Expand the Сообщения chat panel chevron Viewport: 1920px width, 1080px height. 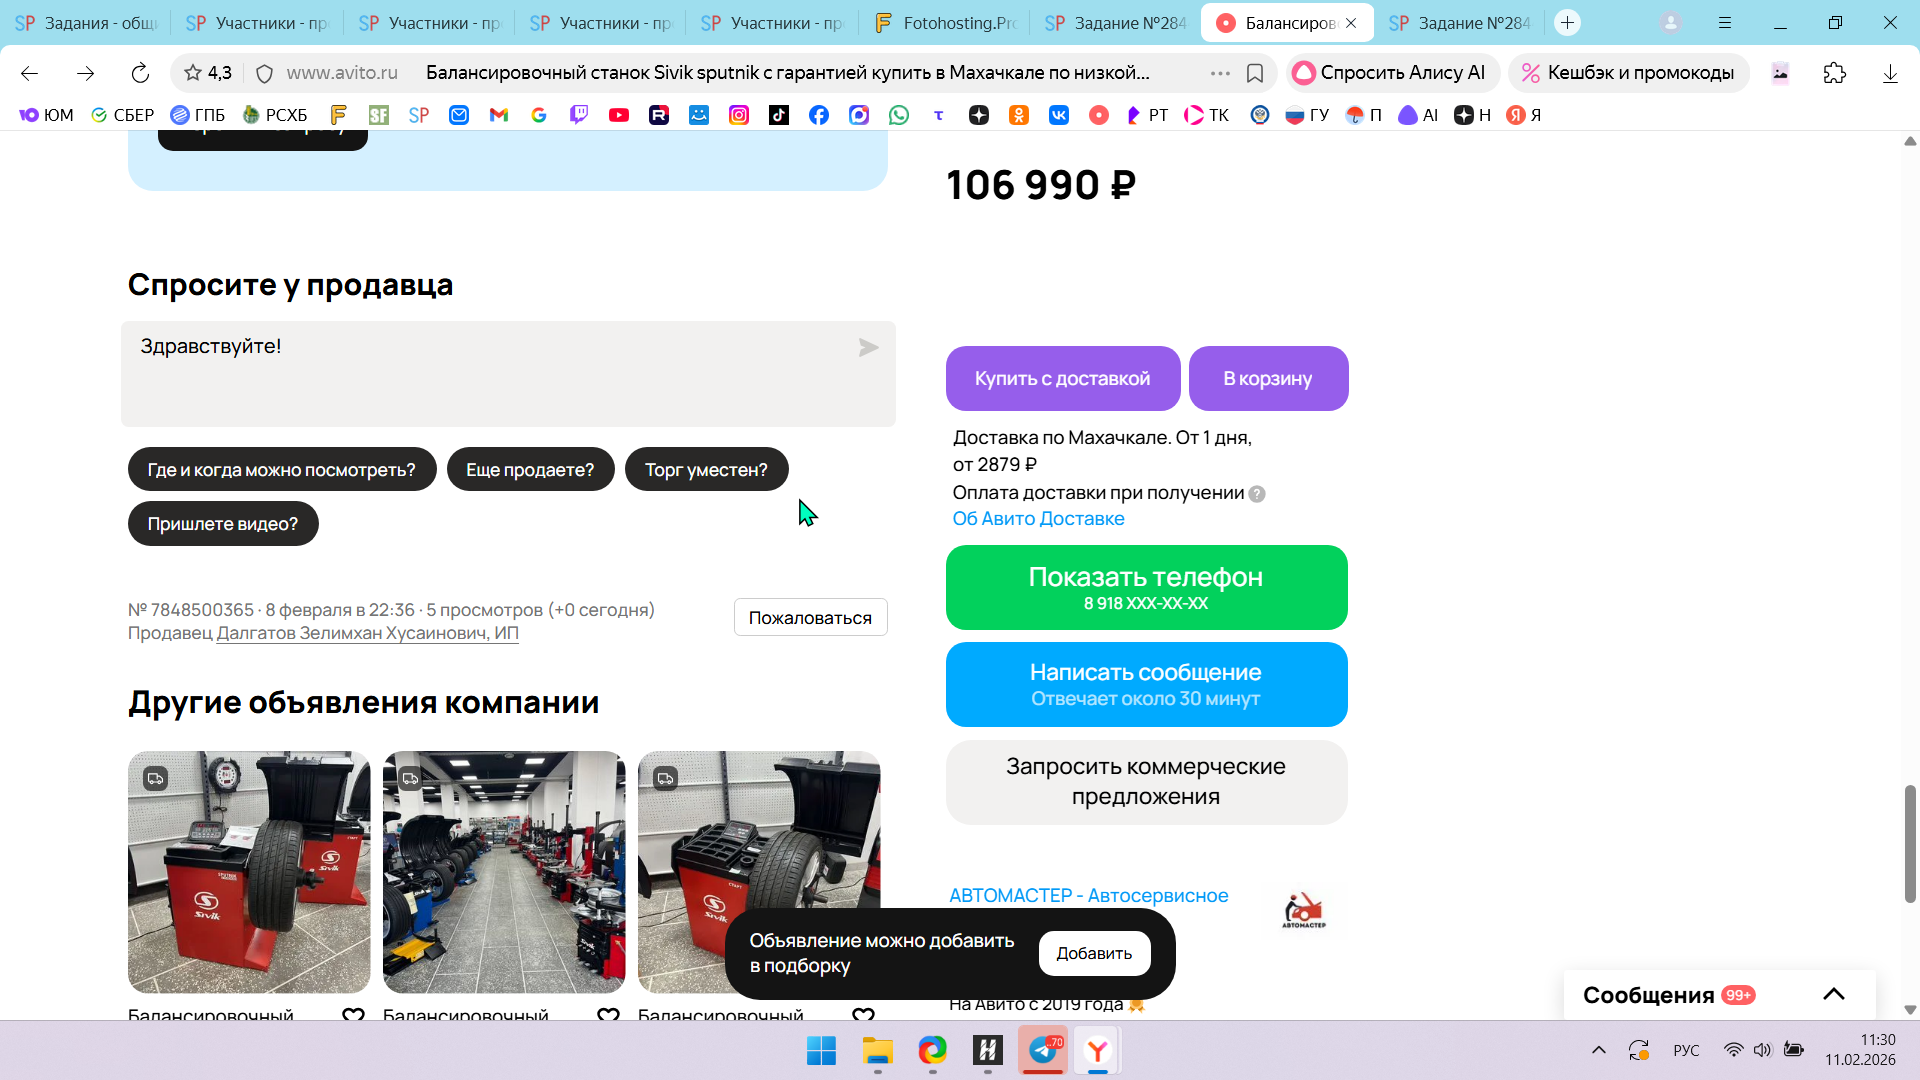pos(1833,994)
